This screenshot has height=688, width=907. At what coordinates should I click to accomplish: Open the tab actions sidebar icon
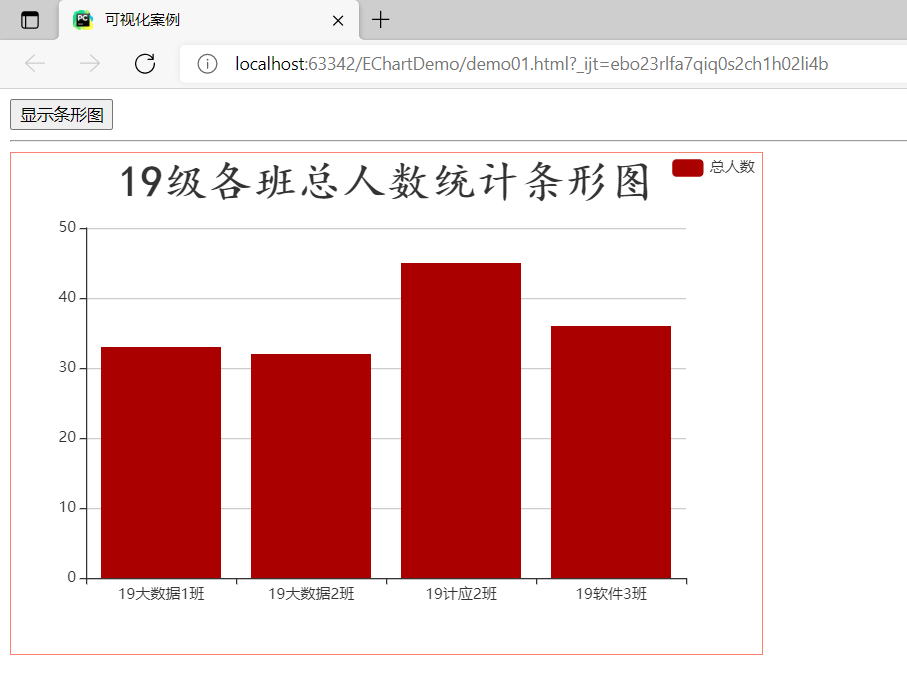coord(30,20)
